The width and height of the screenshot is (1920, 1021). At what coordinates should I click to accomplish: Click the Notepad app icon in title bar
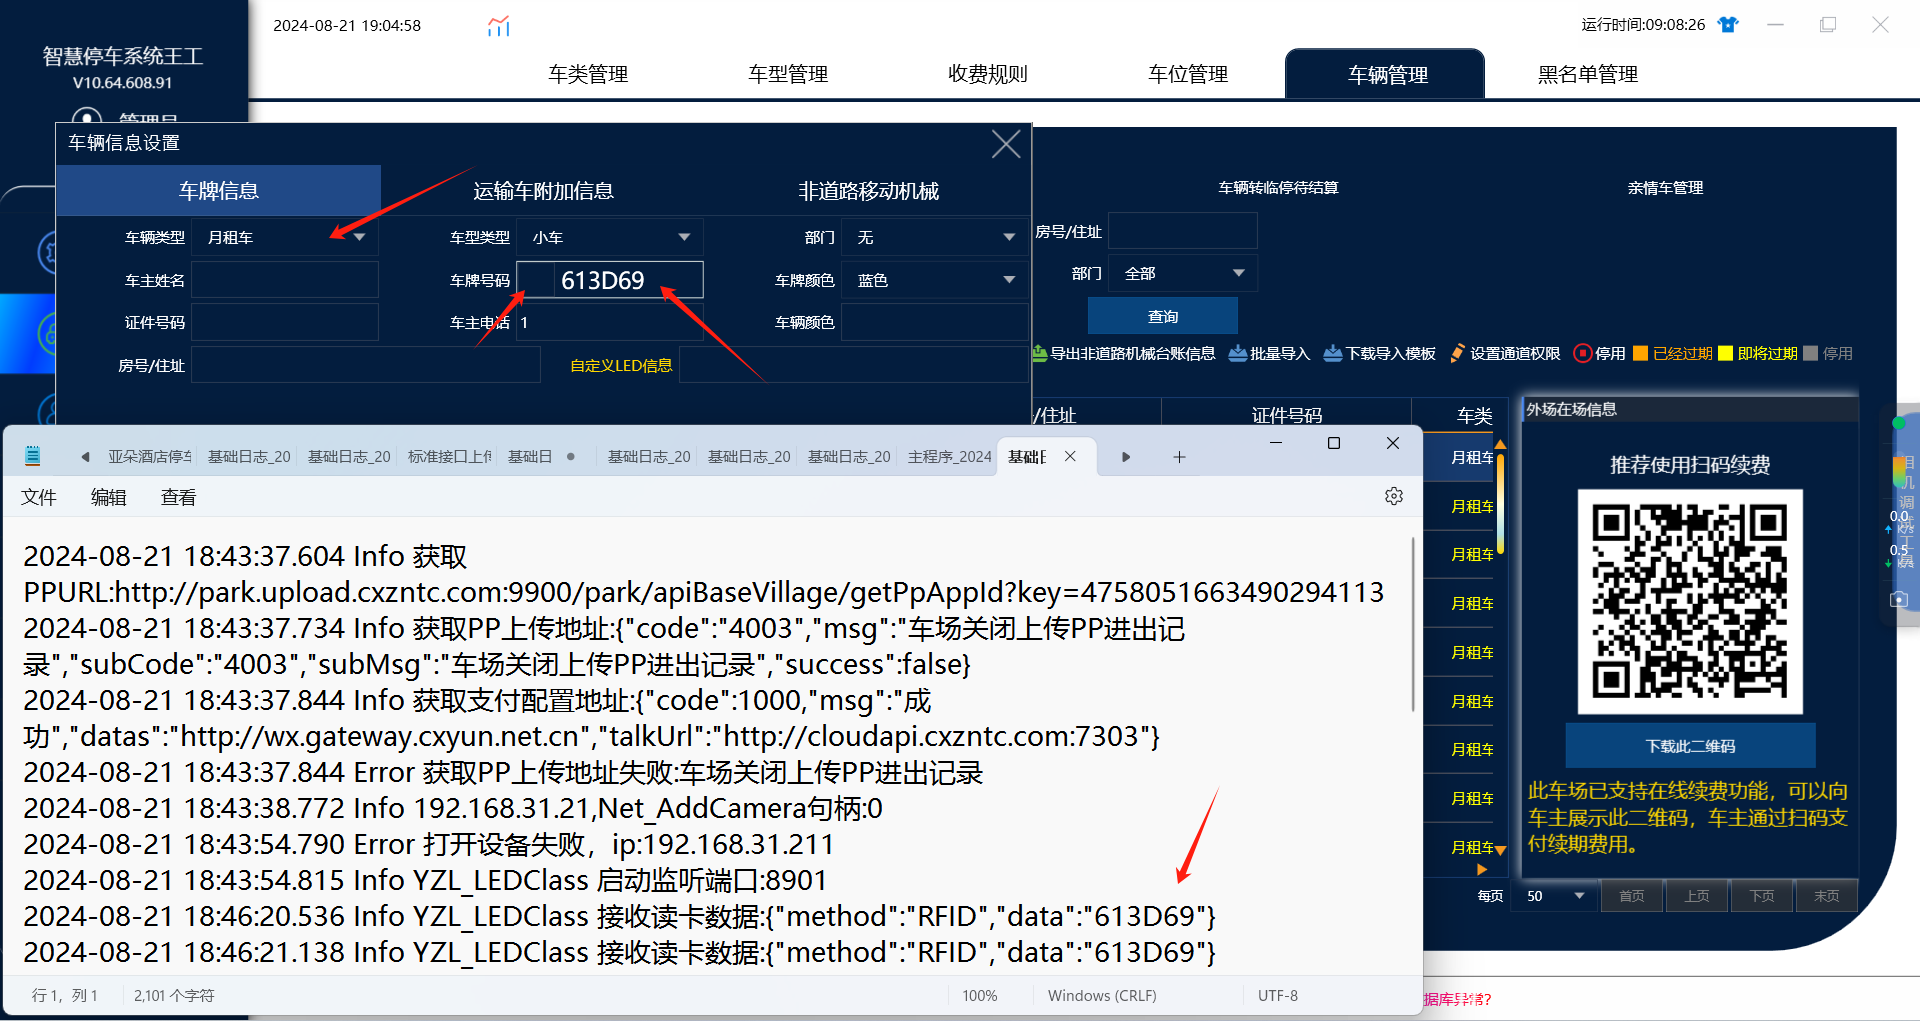(x=33, y=456)
